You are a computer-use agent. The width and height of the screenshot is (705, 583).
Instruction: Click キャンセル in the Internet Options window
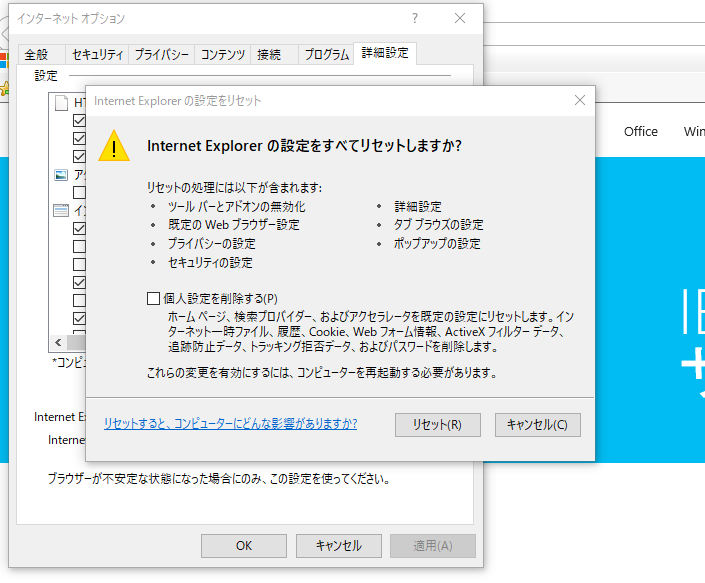(339, 546)
